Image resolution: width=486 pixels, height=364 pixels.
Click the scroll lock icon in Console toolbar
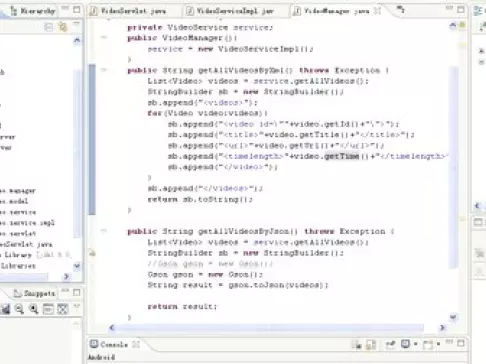coord(371,345)
